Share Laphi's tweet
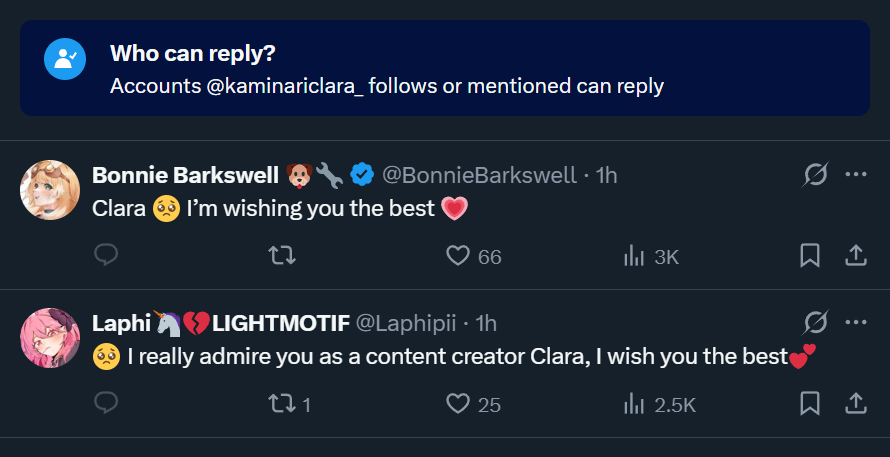Image resolution: width=890 pixels, height=457 pixels. coord(856,404)
